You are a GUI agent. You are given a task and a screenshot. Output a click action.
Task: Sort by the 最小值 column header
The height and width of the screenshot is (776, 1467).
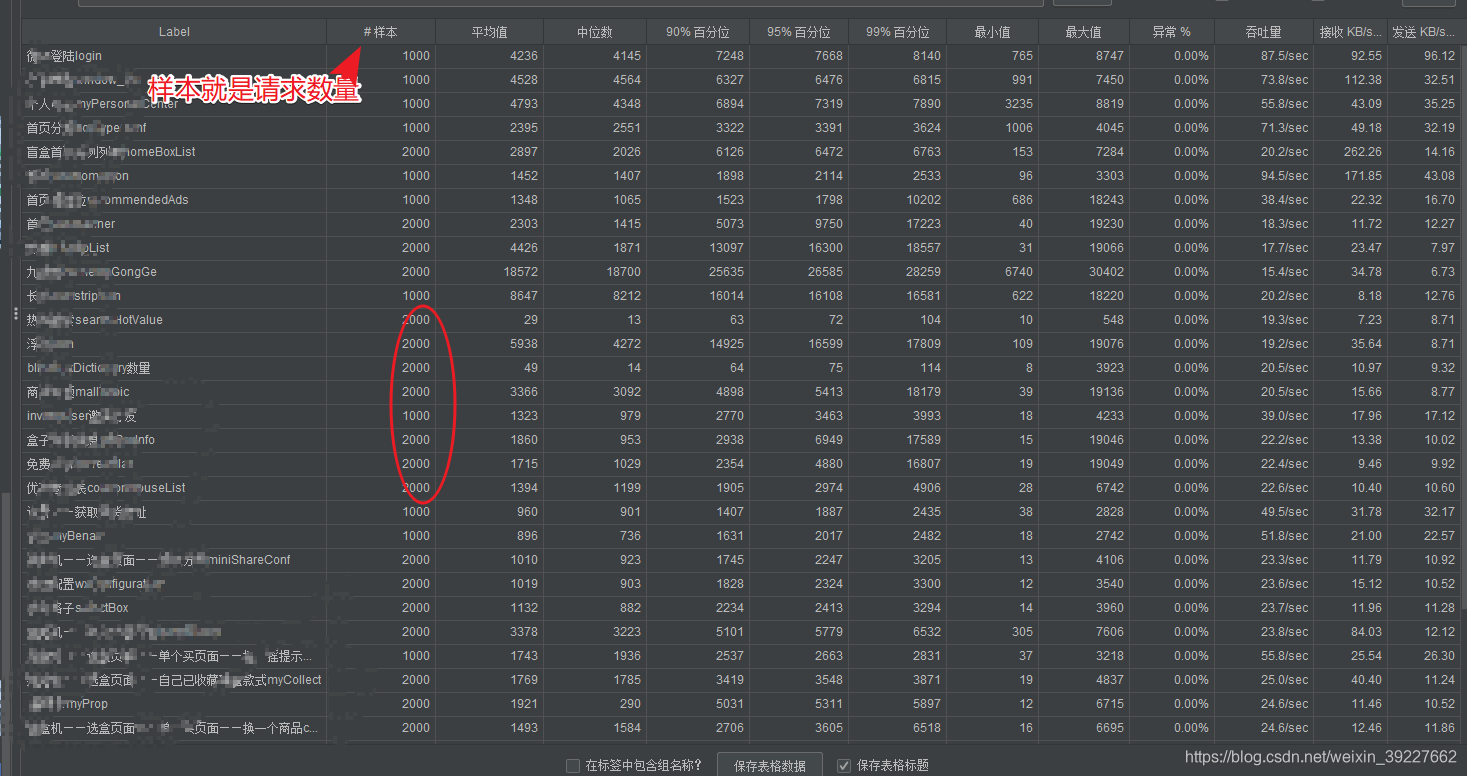[992, 32]
